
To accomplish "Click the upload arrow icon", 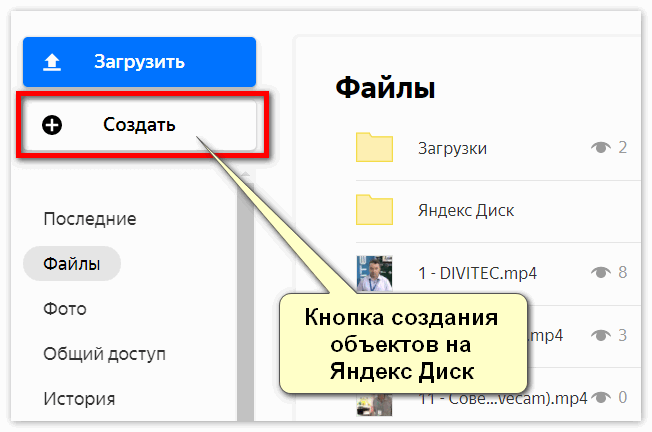I will [x=52, y=62].
